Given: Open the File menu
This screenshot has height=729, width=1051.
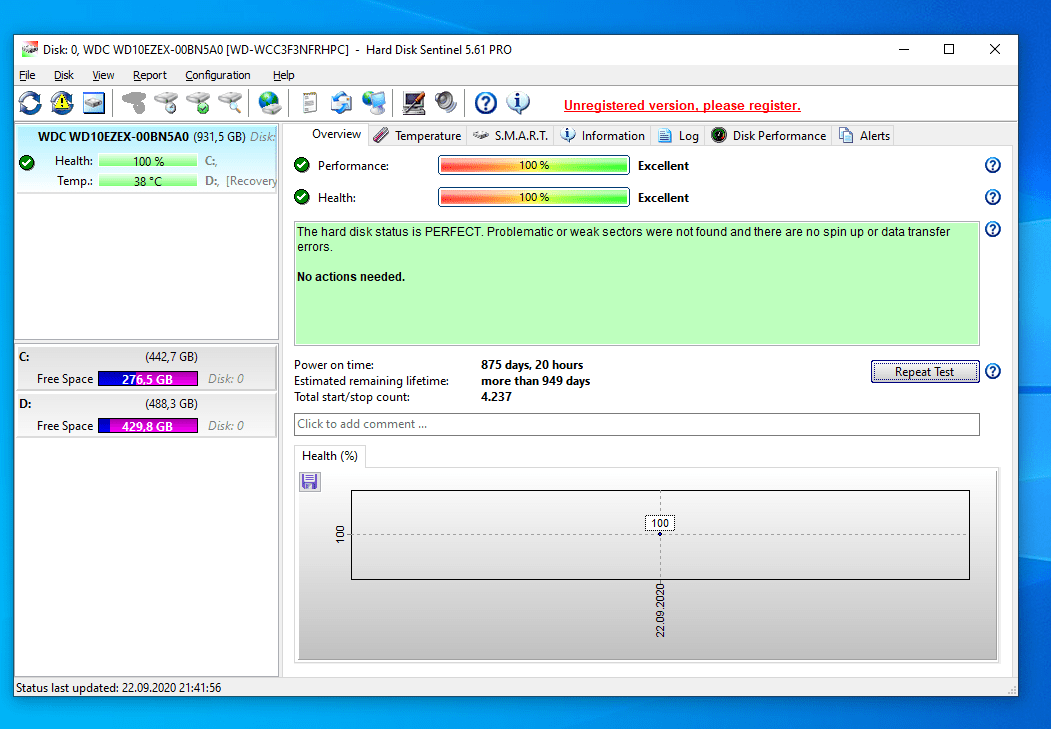Looking at the screenshot, I should [27, 75].
